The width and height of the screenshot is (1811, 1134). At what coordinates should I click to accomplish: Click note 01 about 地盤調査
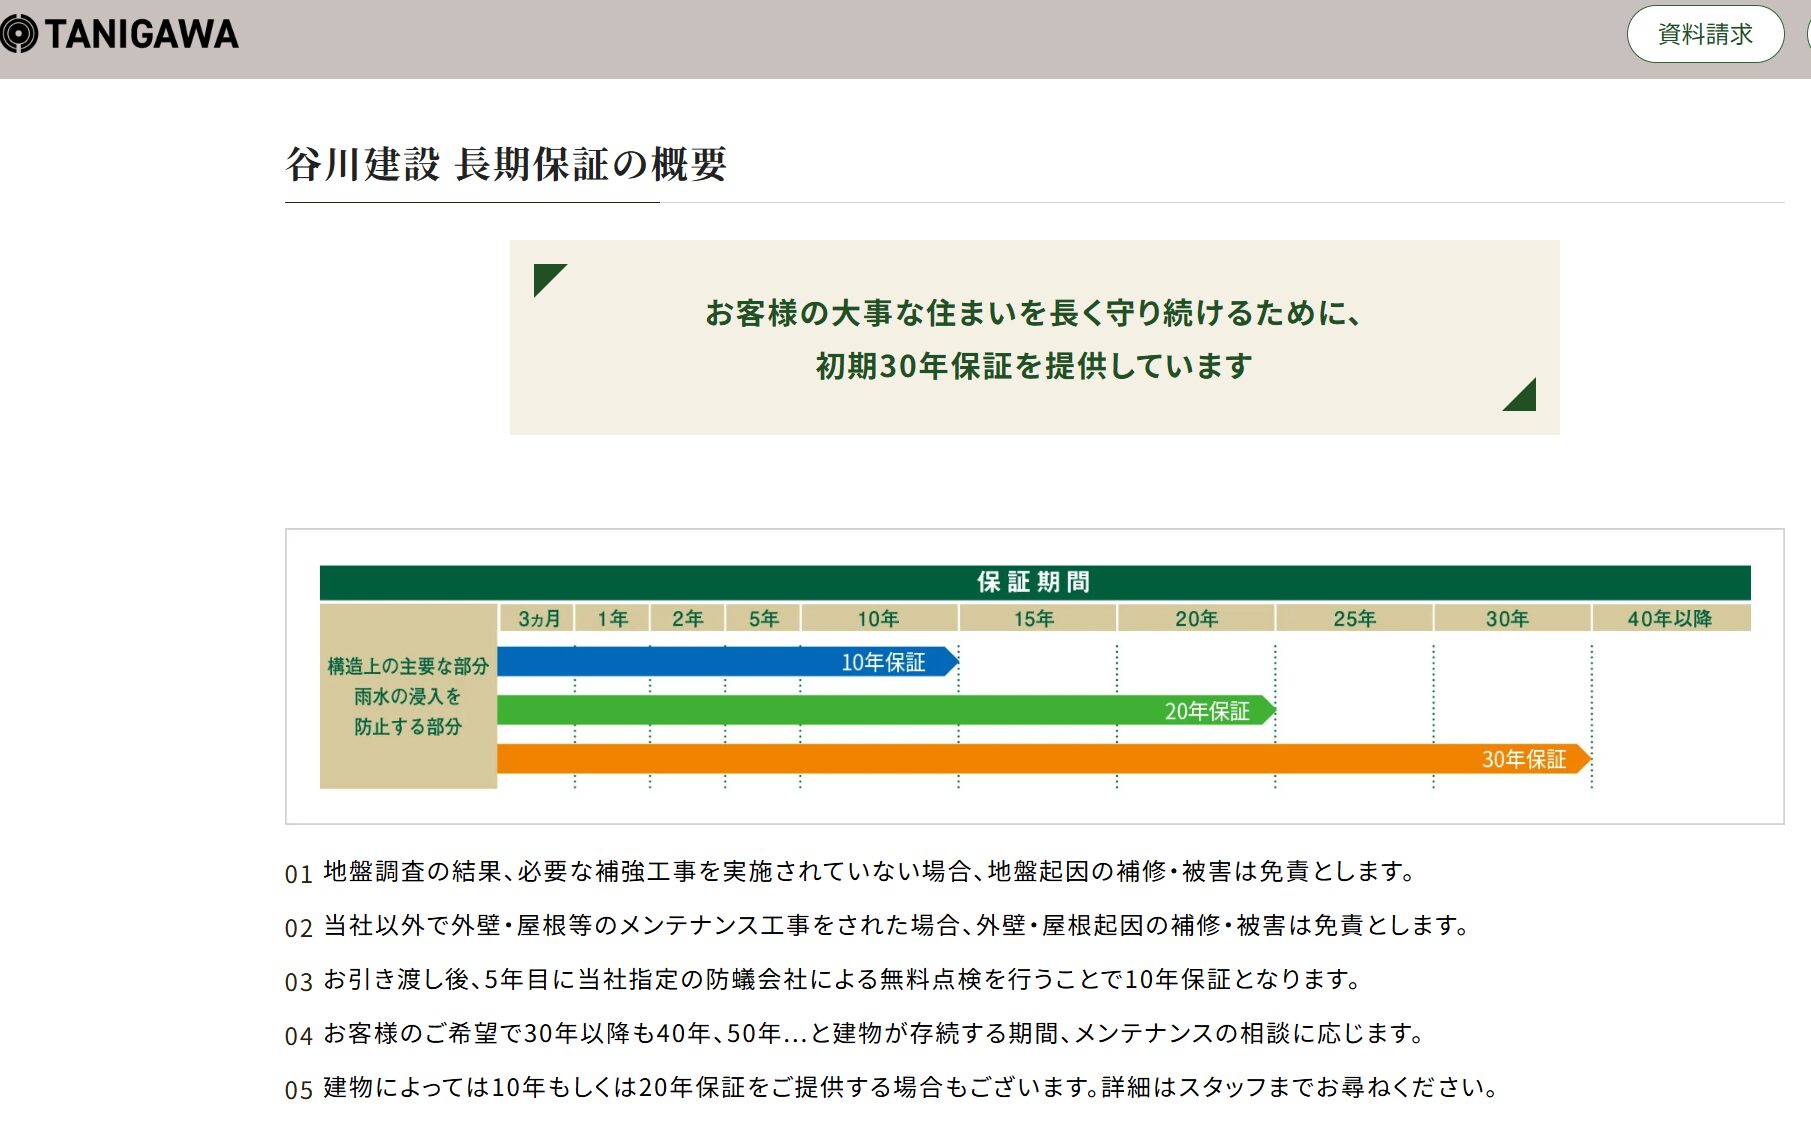[867, 872]
